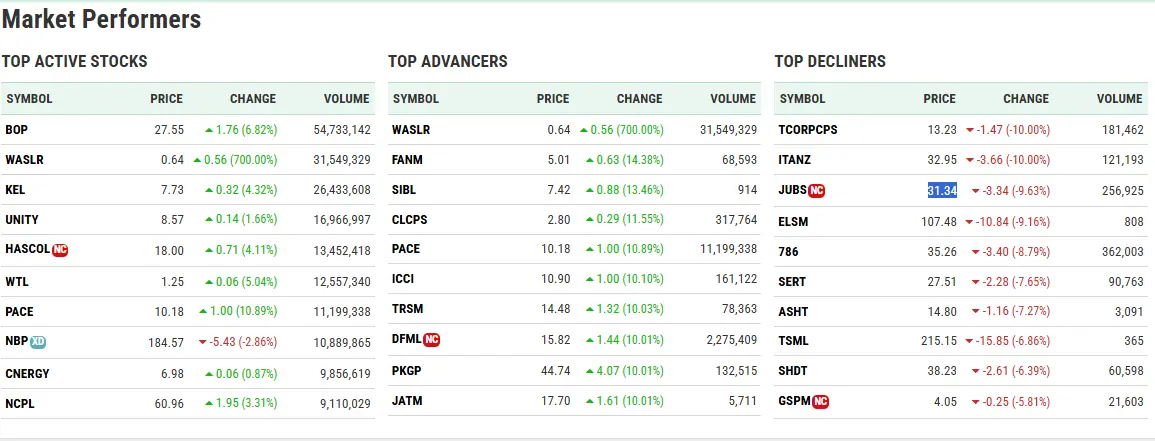Screen dimensions: 1155x441
Task: Click the Volume header in Top Active Stocks
Action: tap(347, 99)
